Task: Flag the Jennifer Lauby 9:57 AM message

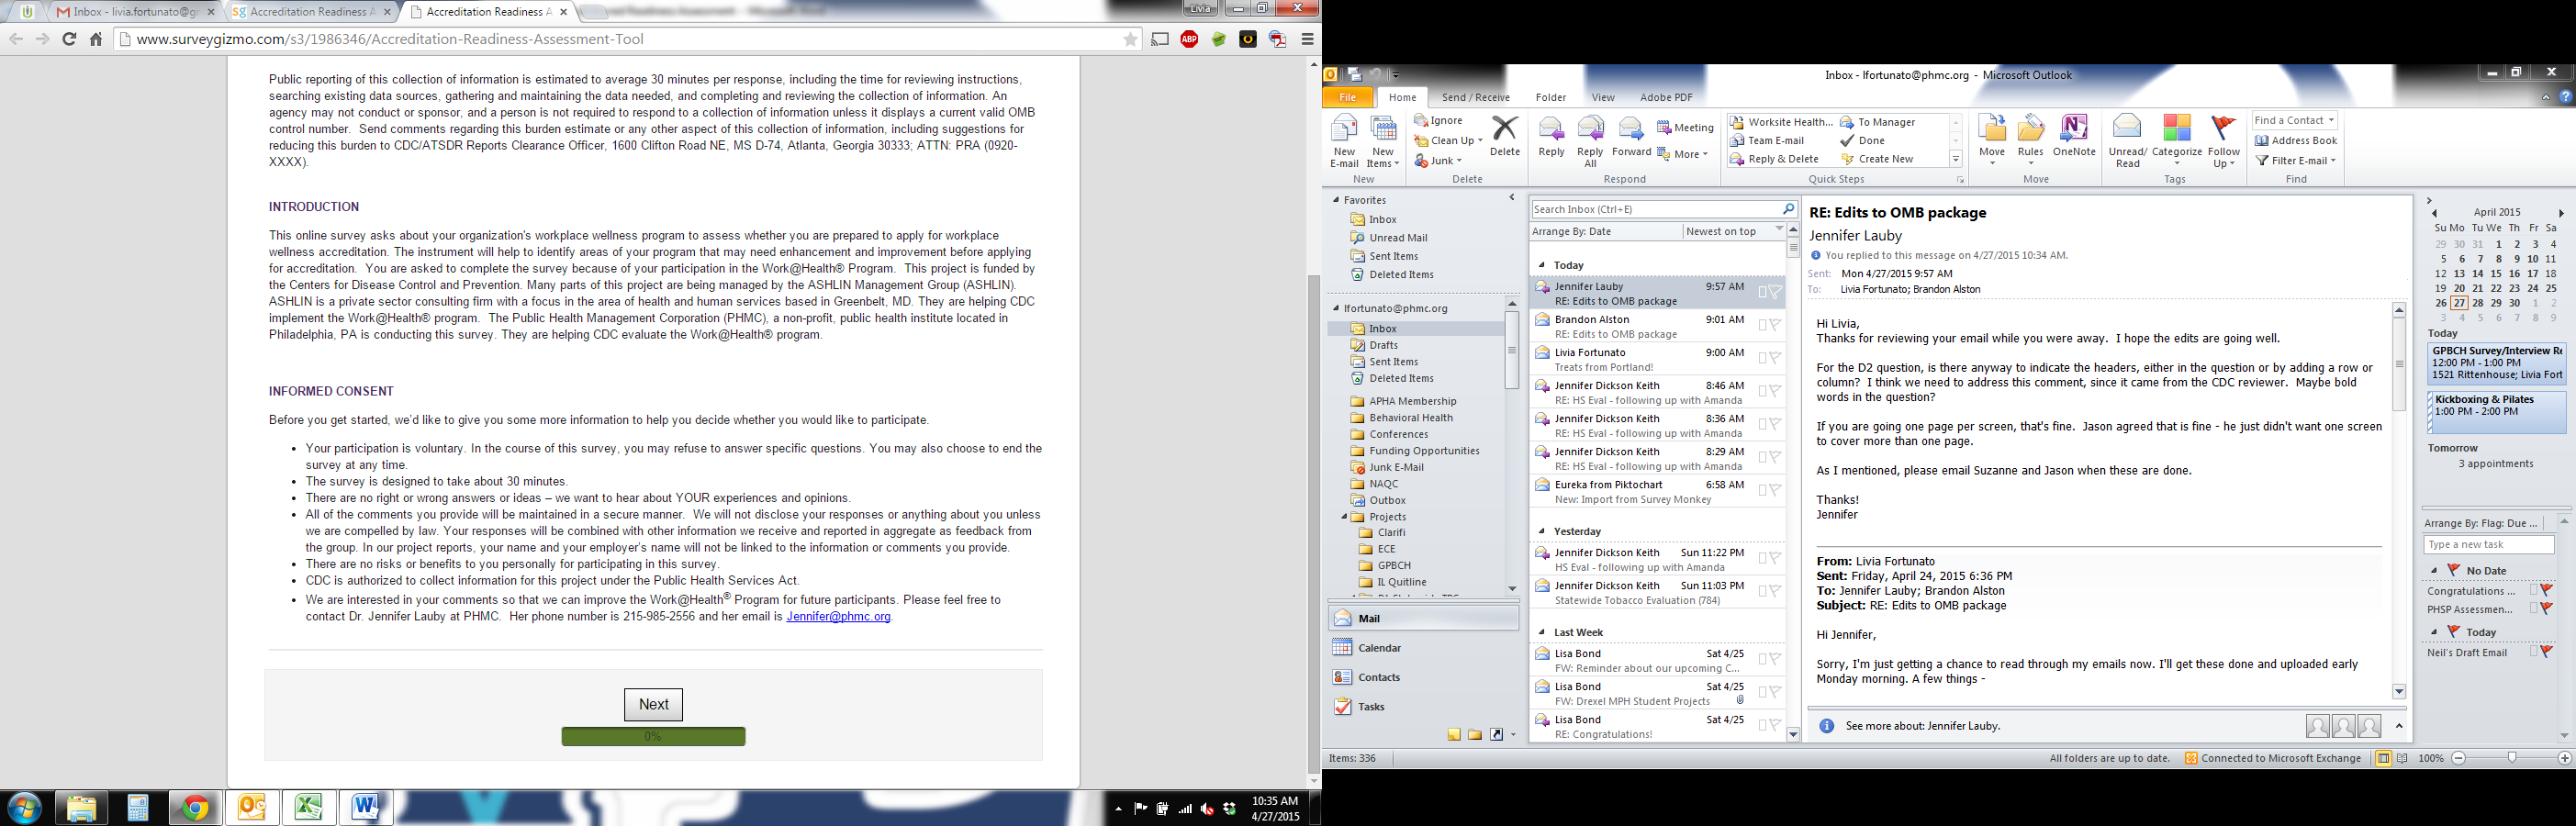Action: pyautogui.click(x=1775, y=292)
